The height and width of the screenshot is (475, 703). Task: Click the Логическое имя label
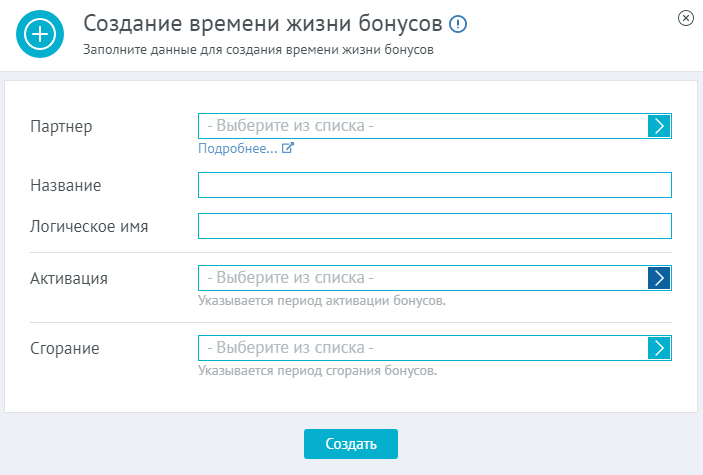coord(89,227)
